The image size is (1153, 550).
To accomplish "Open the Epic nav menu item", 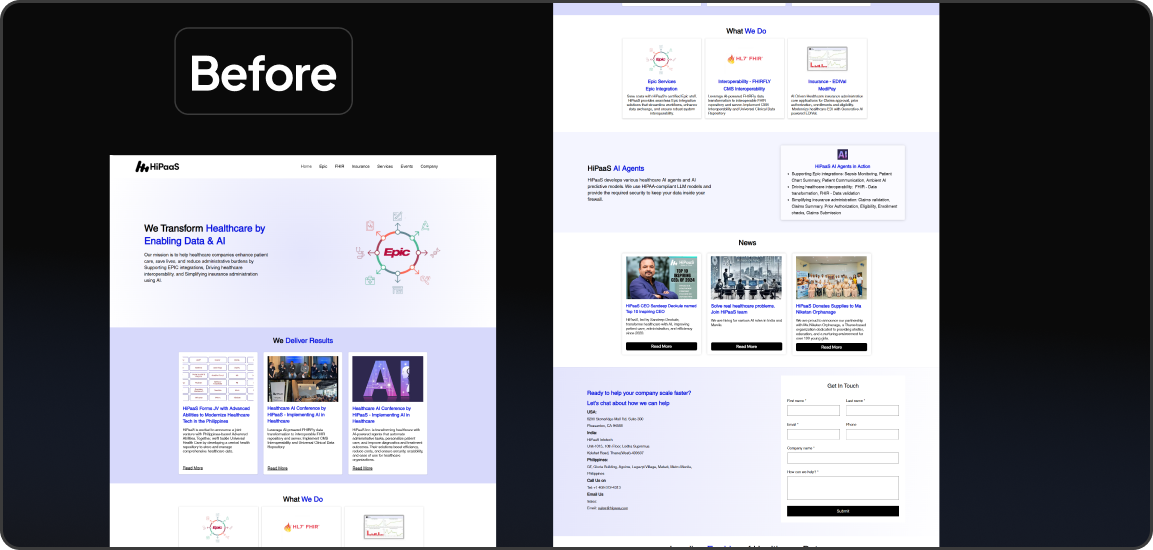I will point(323,167).
